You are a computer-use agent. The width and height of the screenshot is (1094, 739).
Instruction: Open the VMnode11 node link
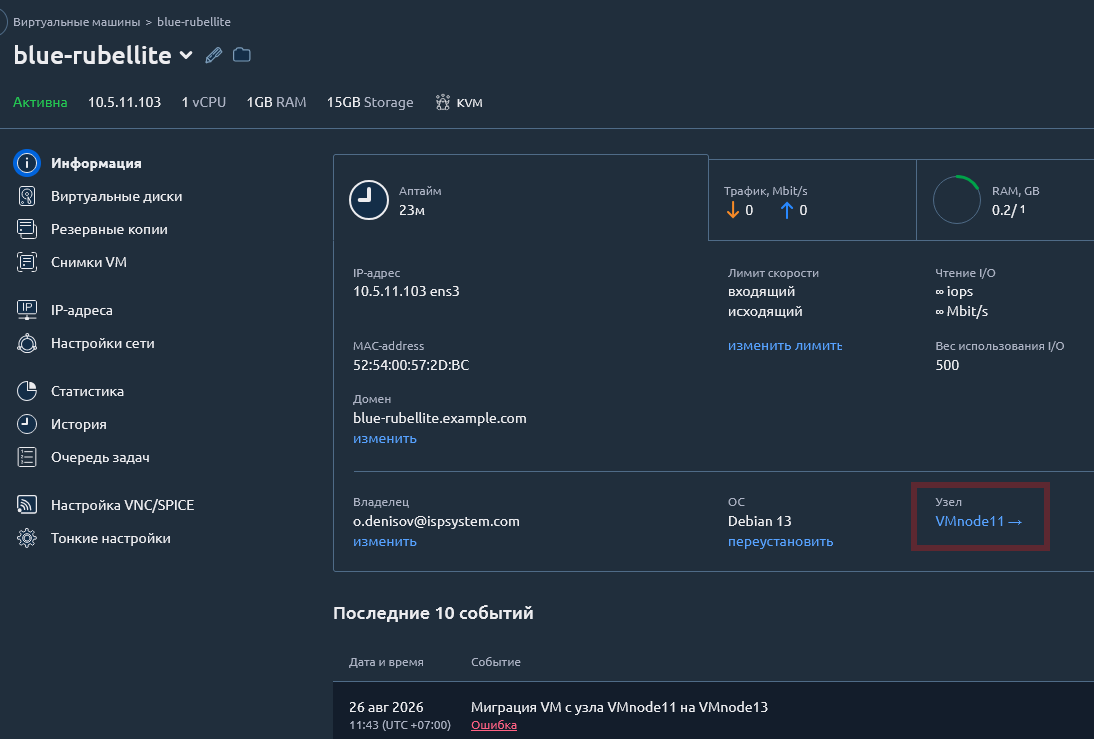[x=978, y=521]
